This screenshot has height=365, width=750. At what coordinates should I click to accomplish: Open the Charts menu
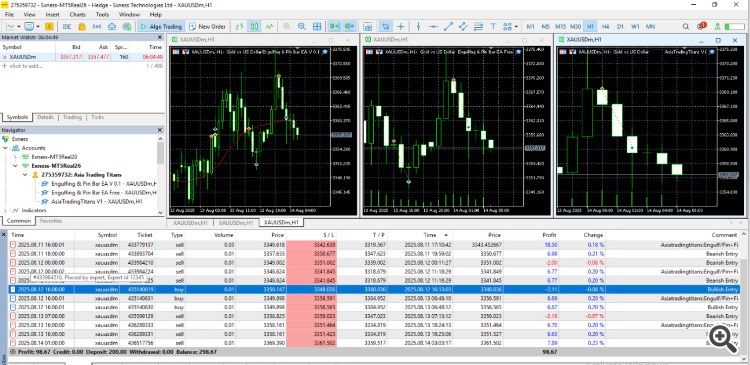[77, 14]
